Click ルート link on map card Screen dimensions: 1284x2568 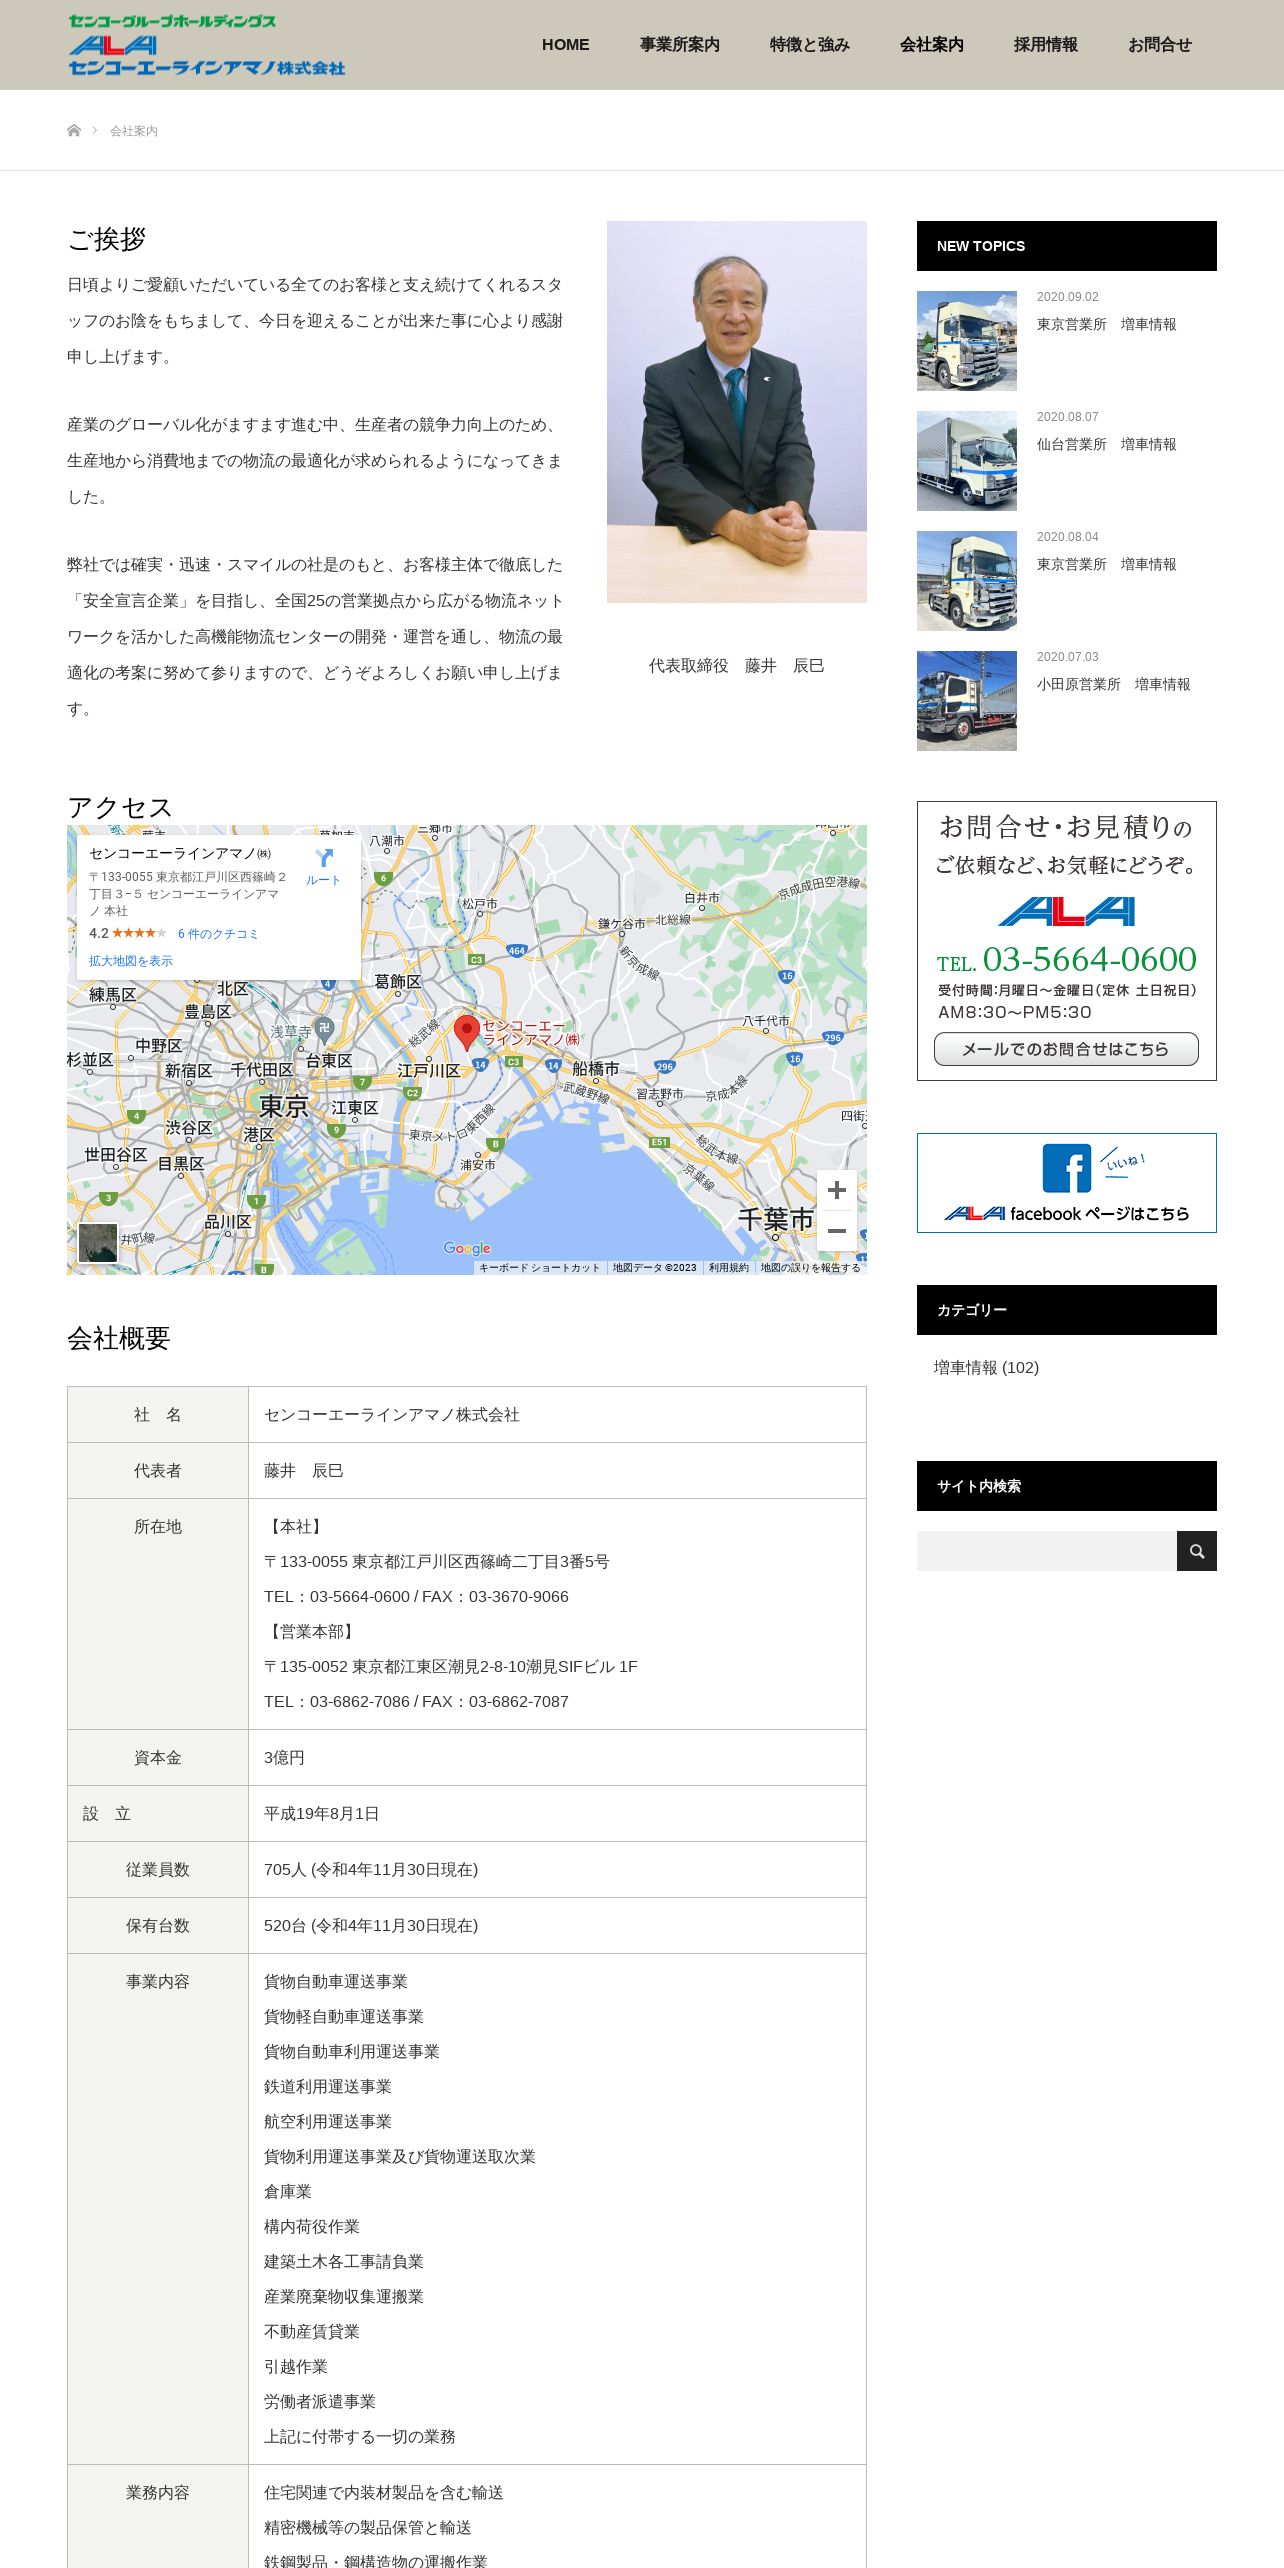323,880
